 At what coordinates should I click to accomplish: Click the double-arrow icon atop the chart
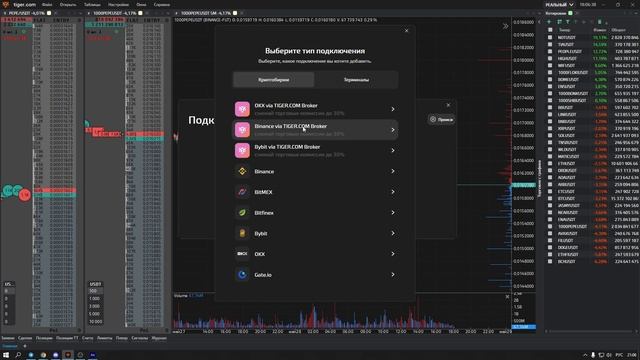pyautogui.click(x=505, y=26)
